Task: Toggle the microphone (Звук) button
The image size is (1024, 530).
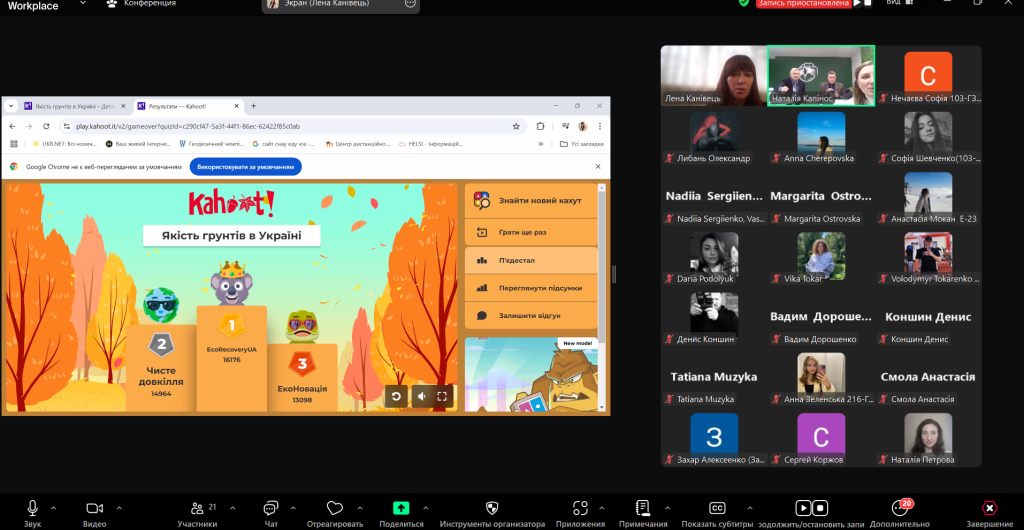Action: coord(33,508)
